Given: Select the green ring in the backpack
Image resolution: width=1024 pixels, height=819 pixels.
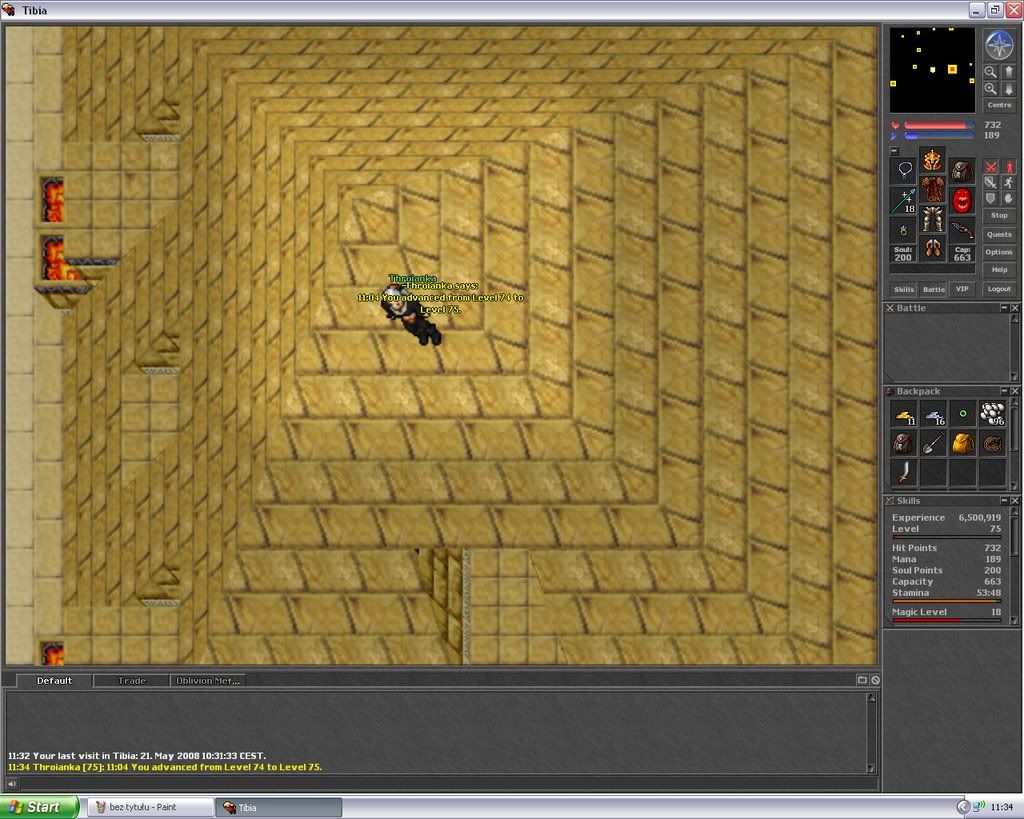Looking at the screenshot, I should pyautogui.click(x=963, y=414).
